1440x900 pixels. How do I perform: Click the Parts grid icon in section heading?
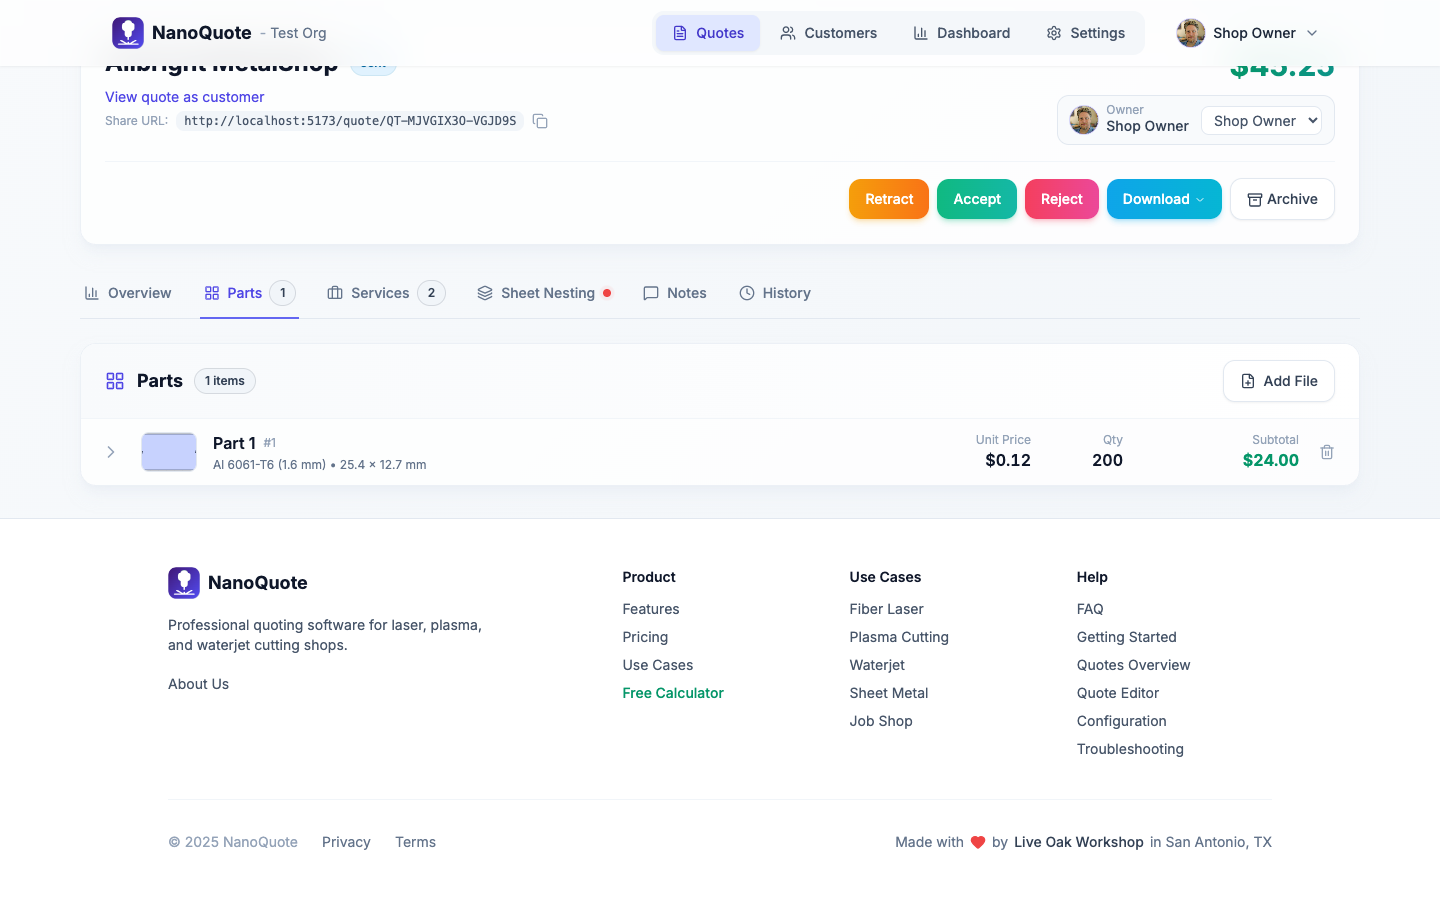[x=115, y=381]
